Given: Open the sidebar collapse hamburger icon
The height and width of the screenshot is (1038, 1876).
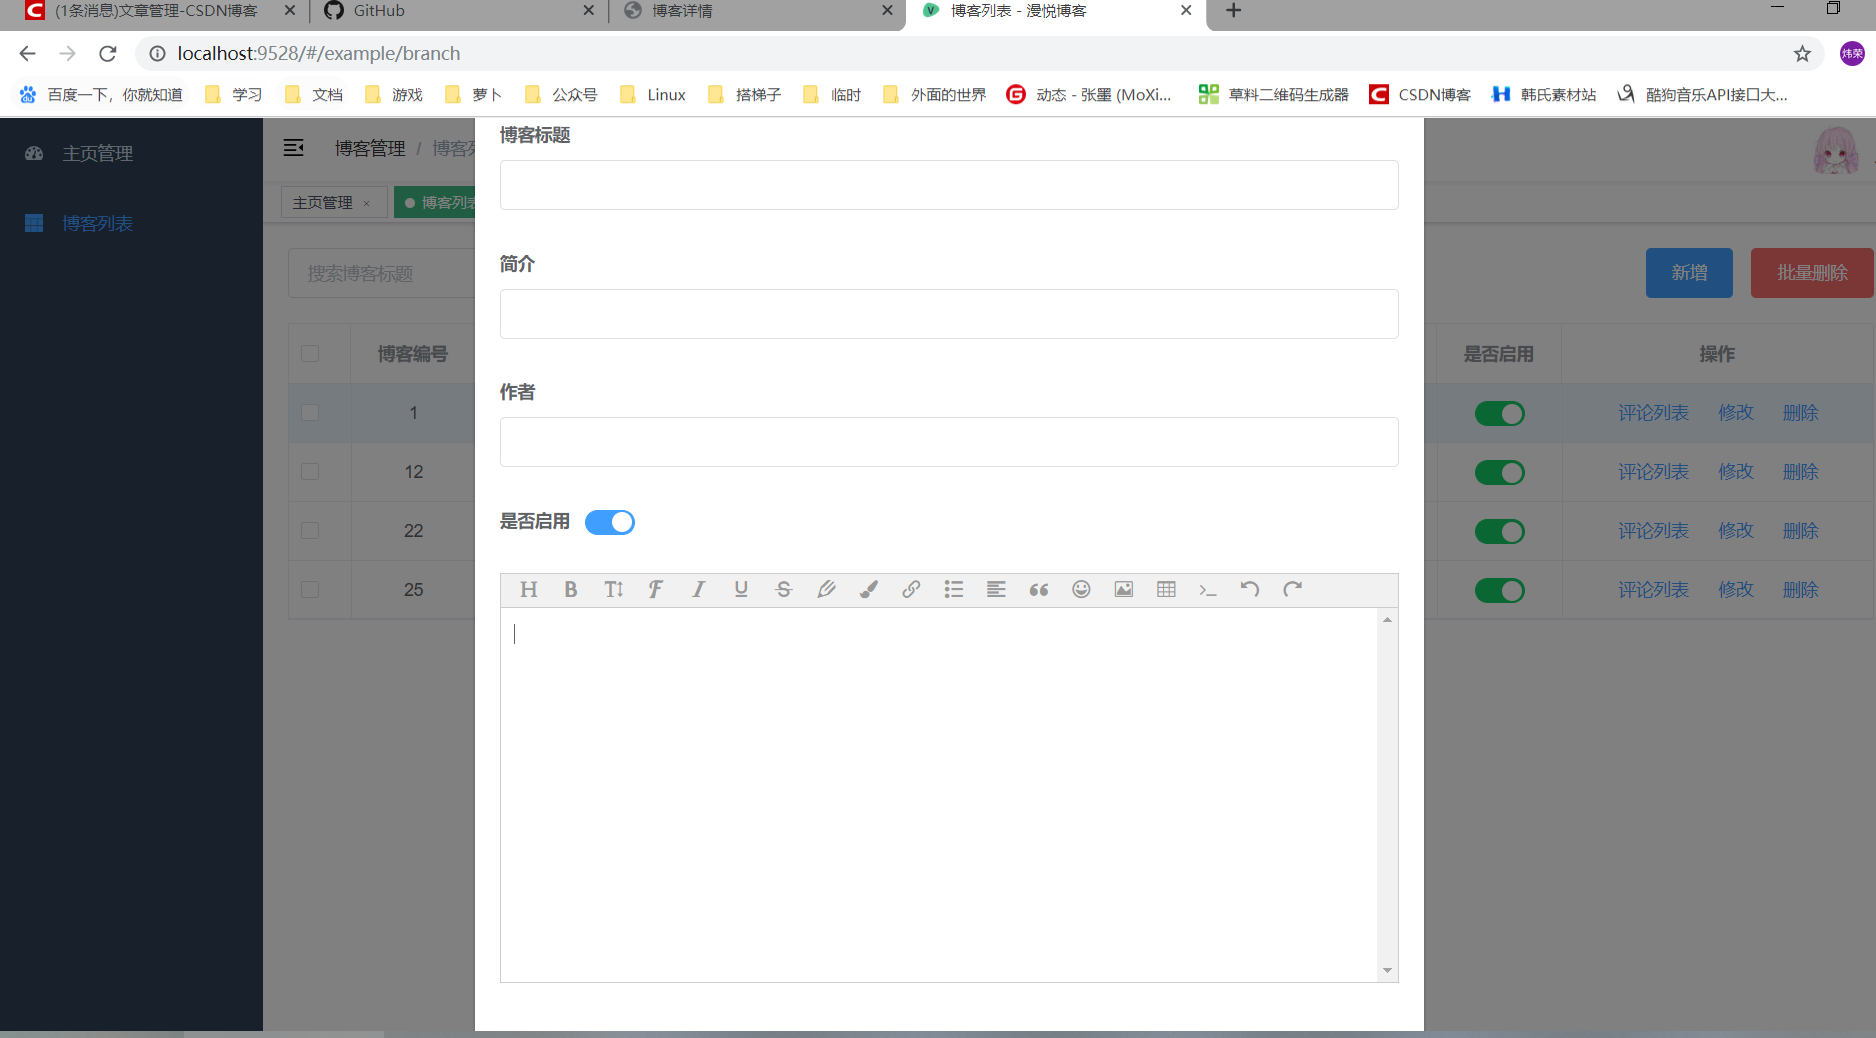Looking at the screenshot, I should click(293, 147).
